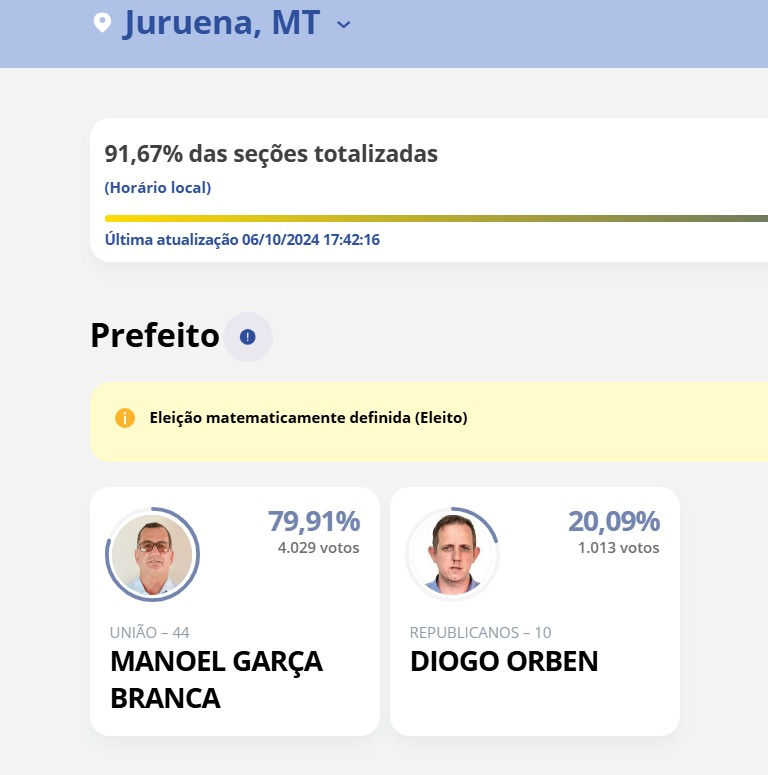Image resolution: width=768 pixels, height=775 pixels.
Task: Click the 20,09% vote percentage
Action: pyautogui.click(x=614, y=521)
